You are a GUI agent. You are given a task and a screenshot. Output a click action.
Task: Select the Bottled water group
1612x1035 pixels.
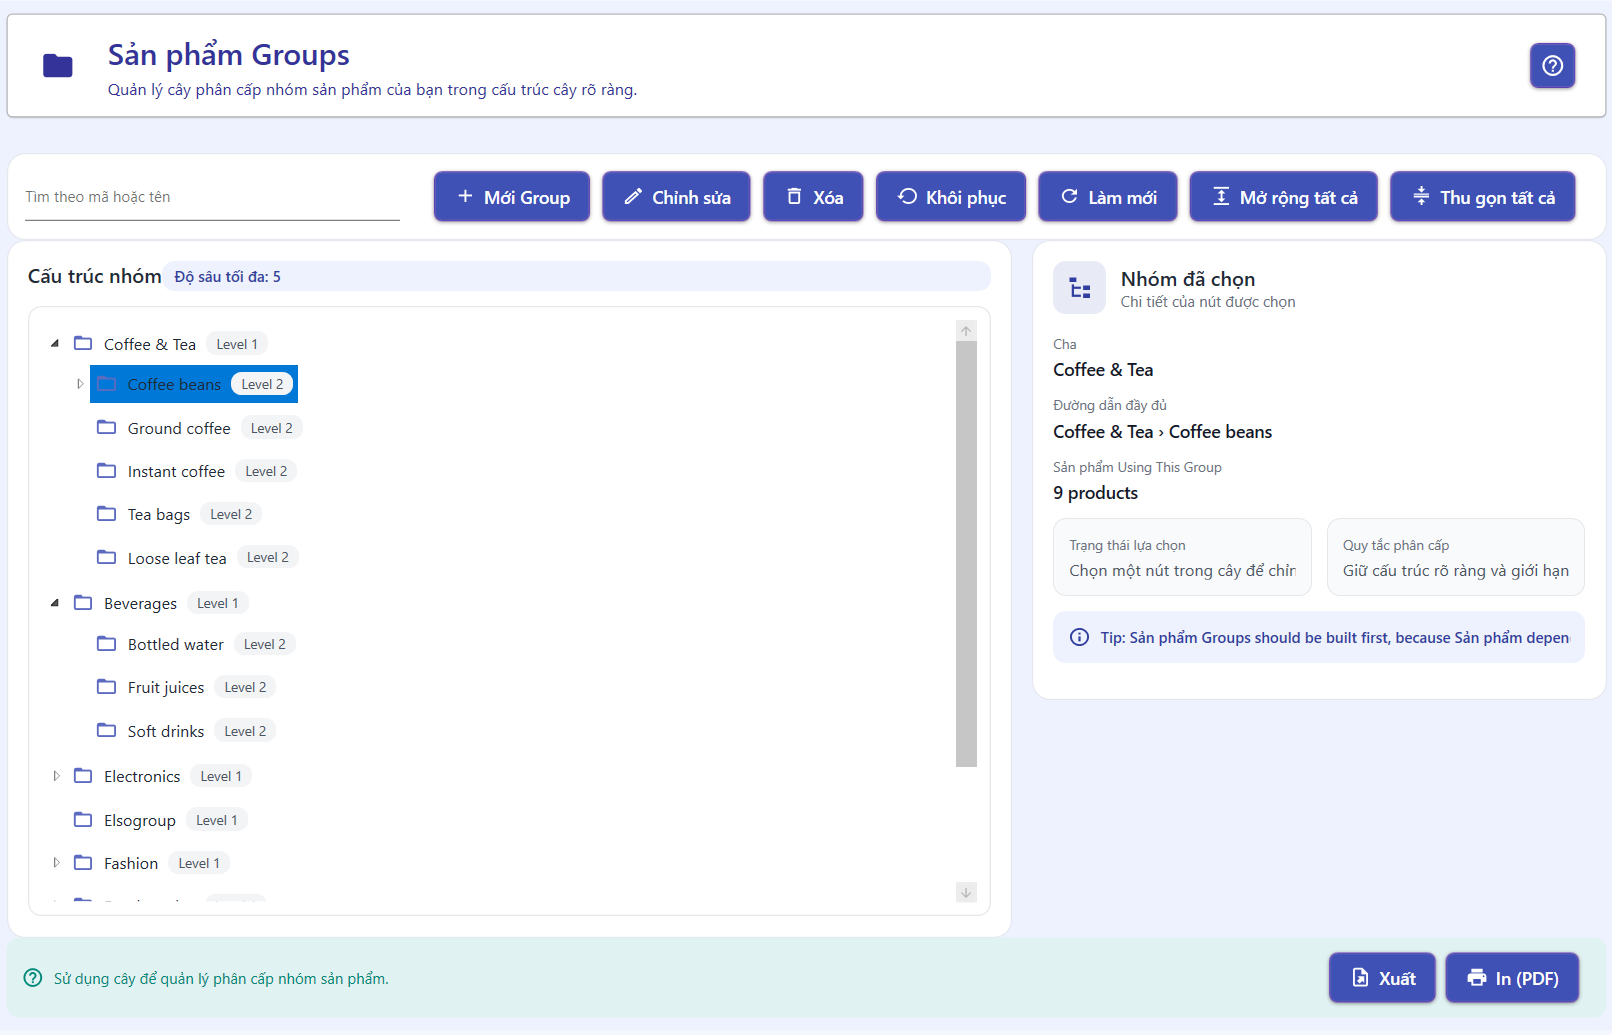pos(175,645)
